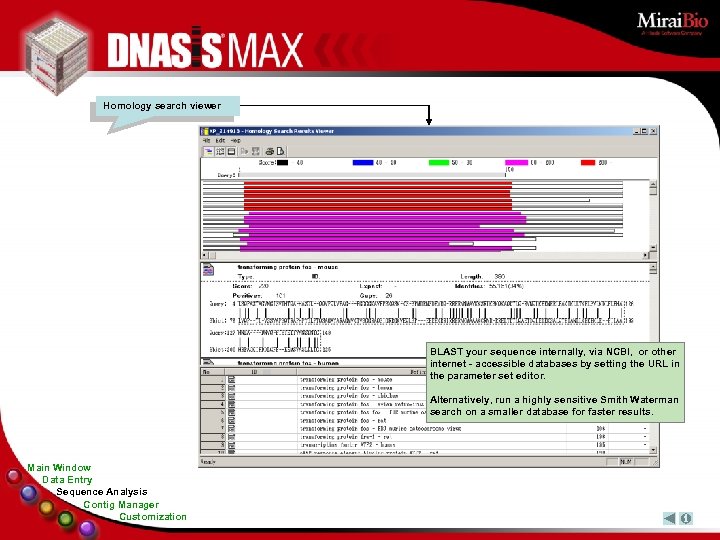This screenshot has height=540, width=720.
Task: Click the green navigation ball
Action: click(66, 519)
